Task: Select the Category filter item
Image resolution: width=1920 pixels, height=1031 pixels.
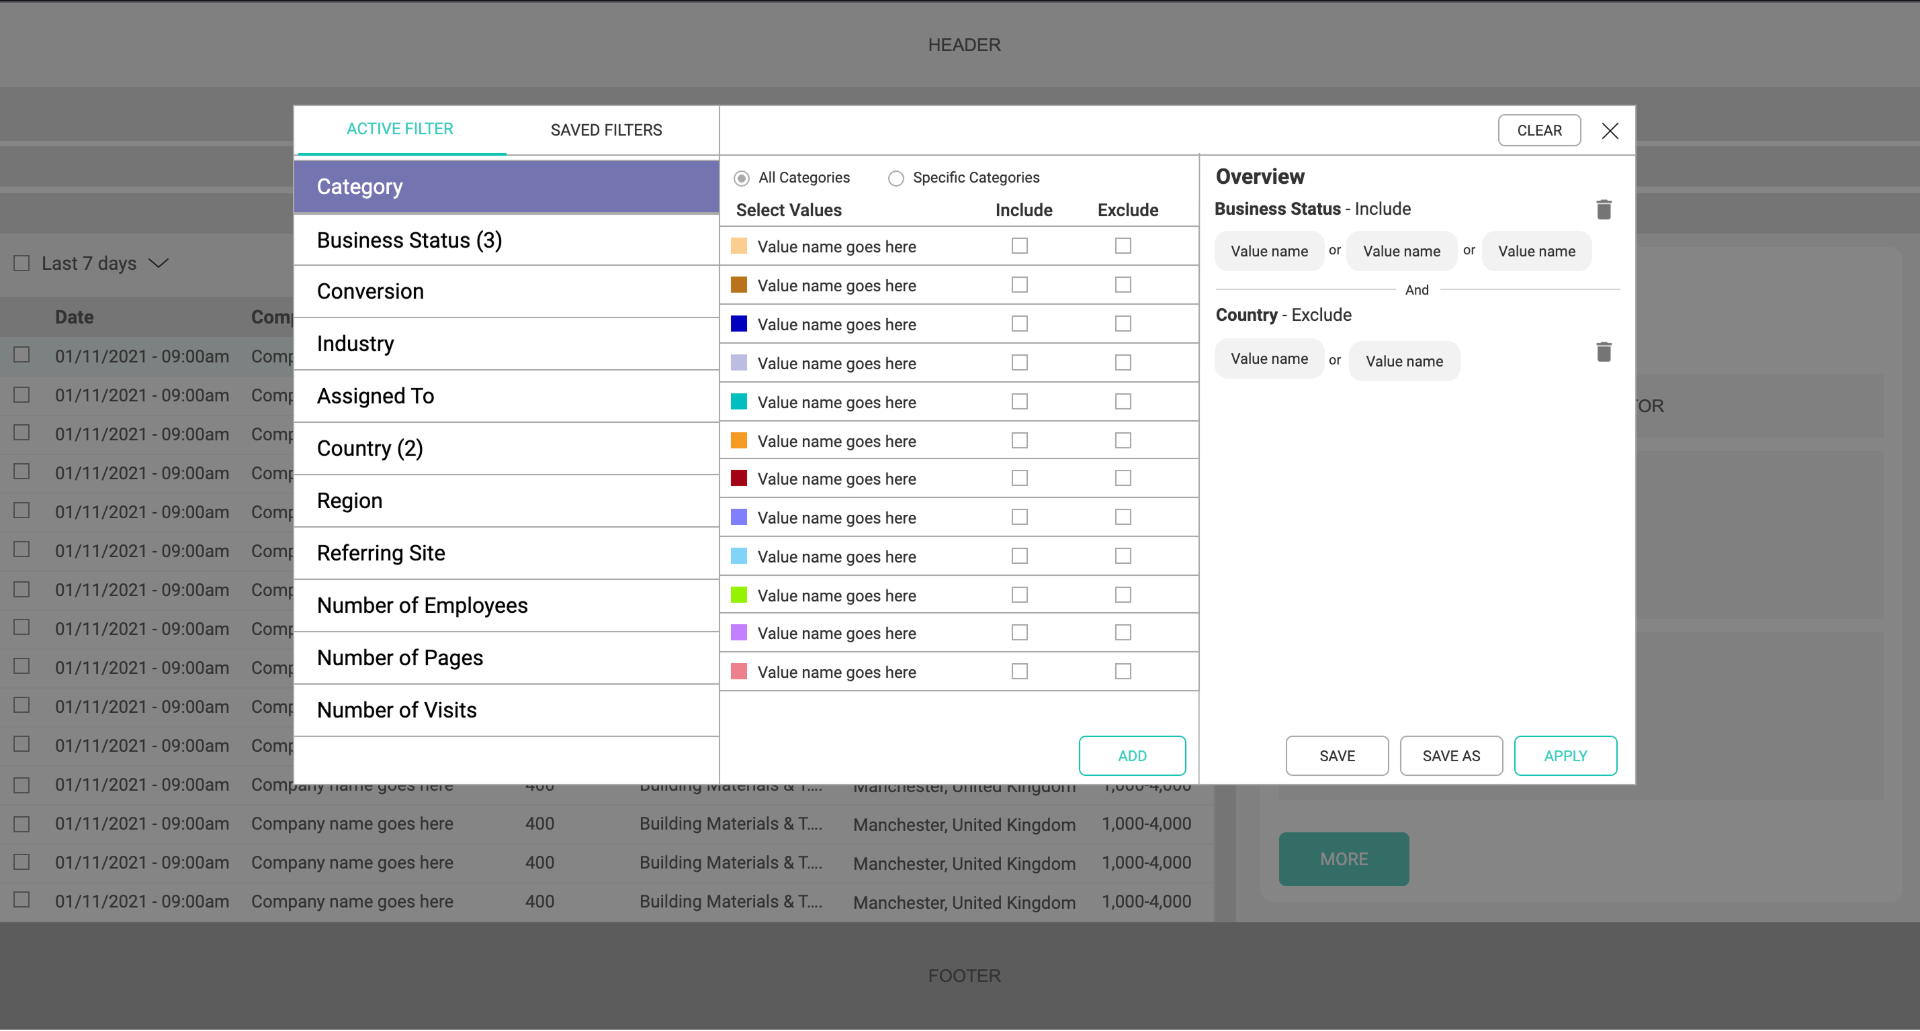Action: 506,187
